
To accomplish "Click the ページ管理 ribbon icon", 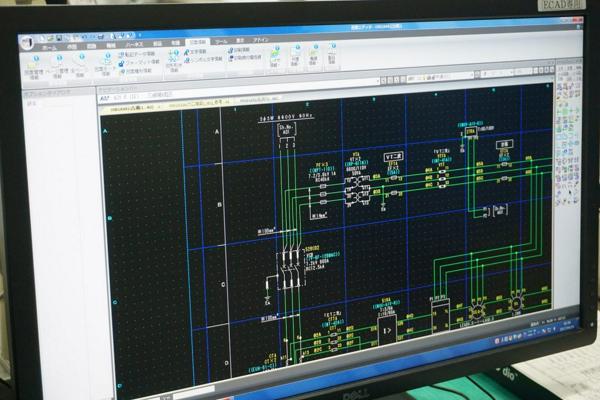I will 57,61.
